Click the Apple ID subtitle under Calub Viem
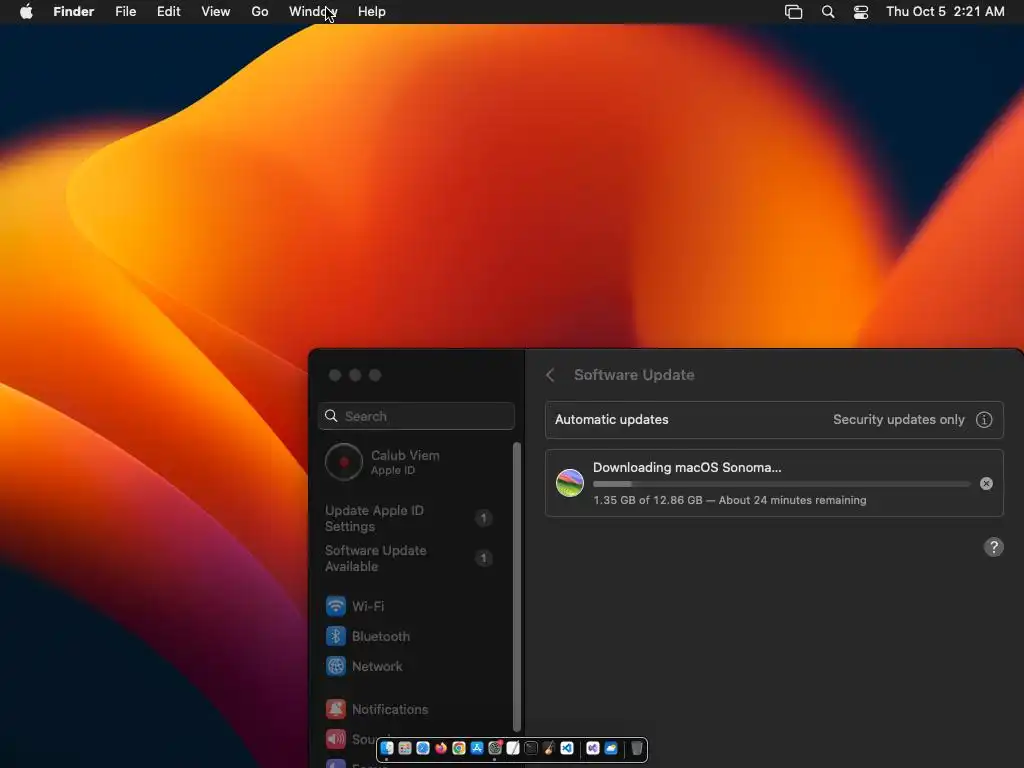Image resolution: width=1024 pixels, height=768 pixels. pyautogui.click(x=392, y=470)
